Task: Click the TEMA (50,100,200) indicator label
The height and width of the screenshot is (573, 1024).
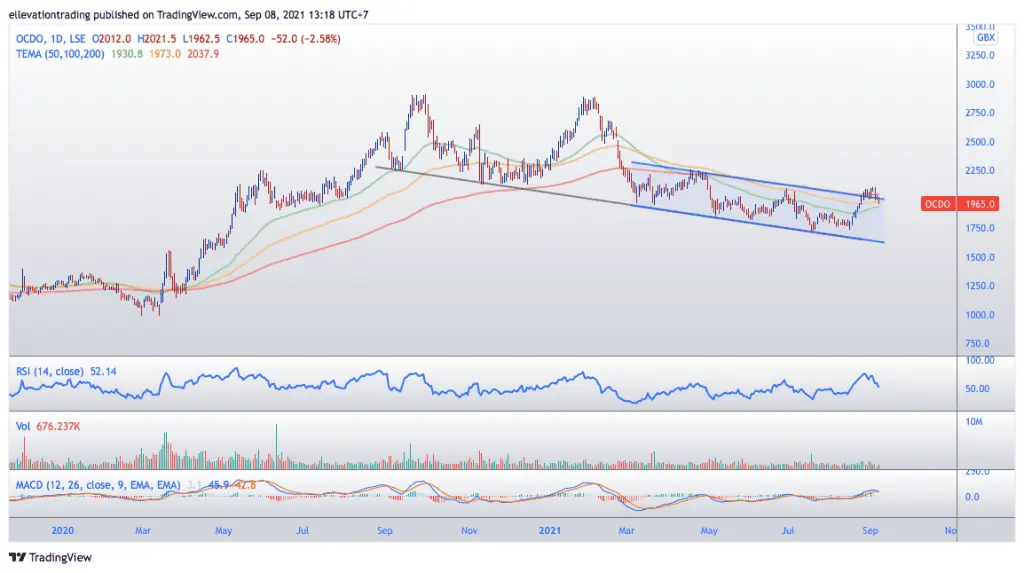Action: click(60, 54)
